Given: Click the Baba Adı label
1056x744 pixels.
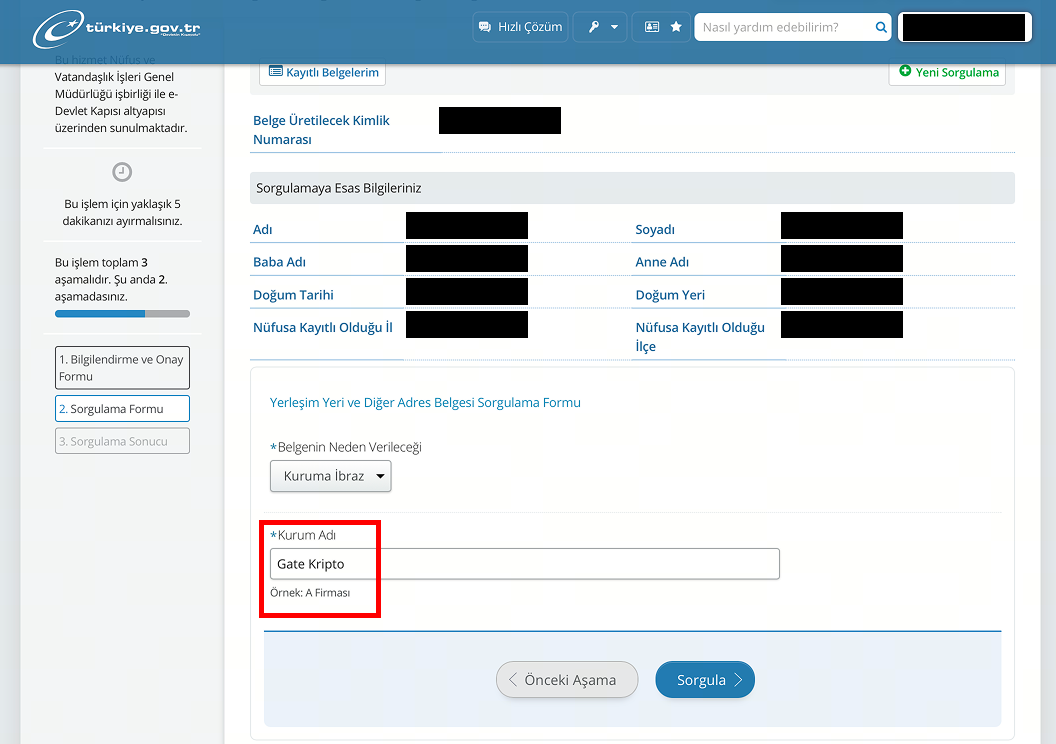Looking at the screenshot, I should click(279, 262).
